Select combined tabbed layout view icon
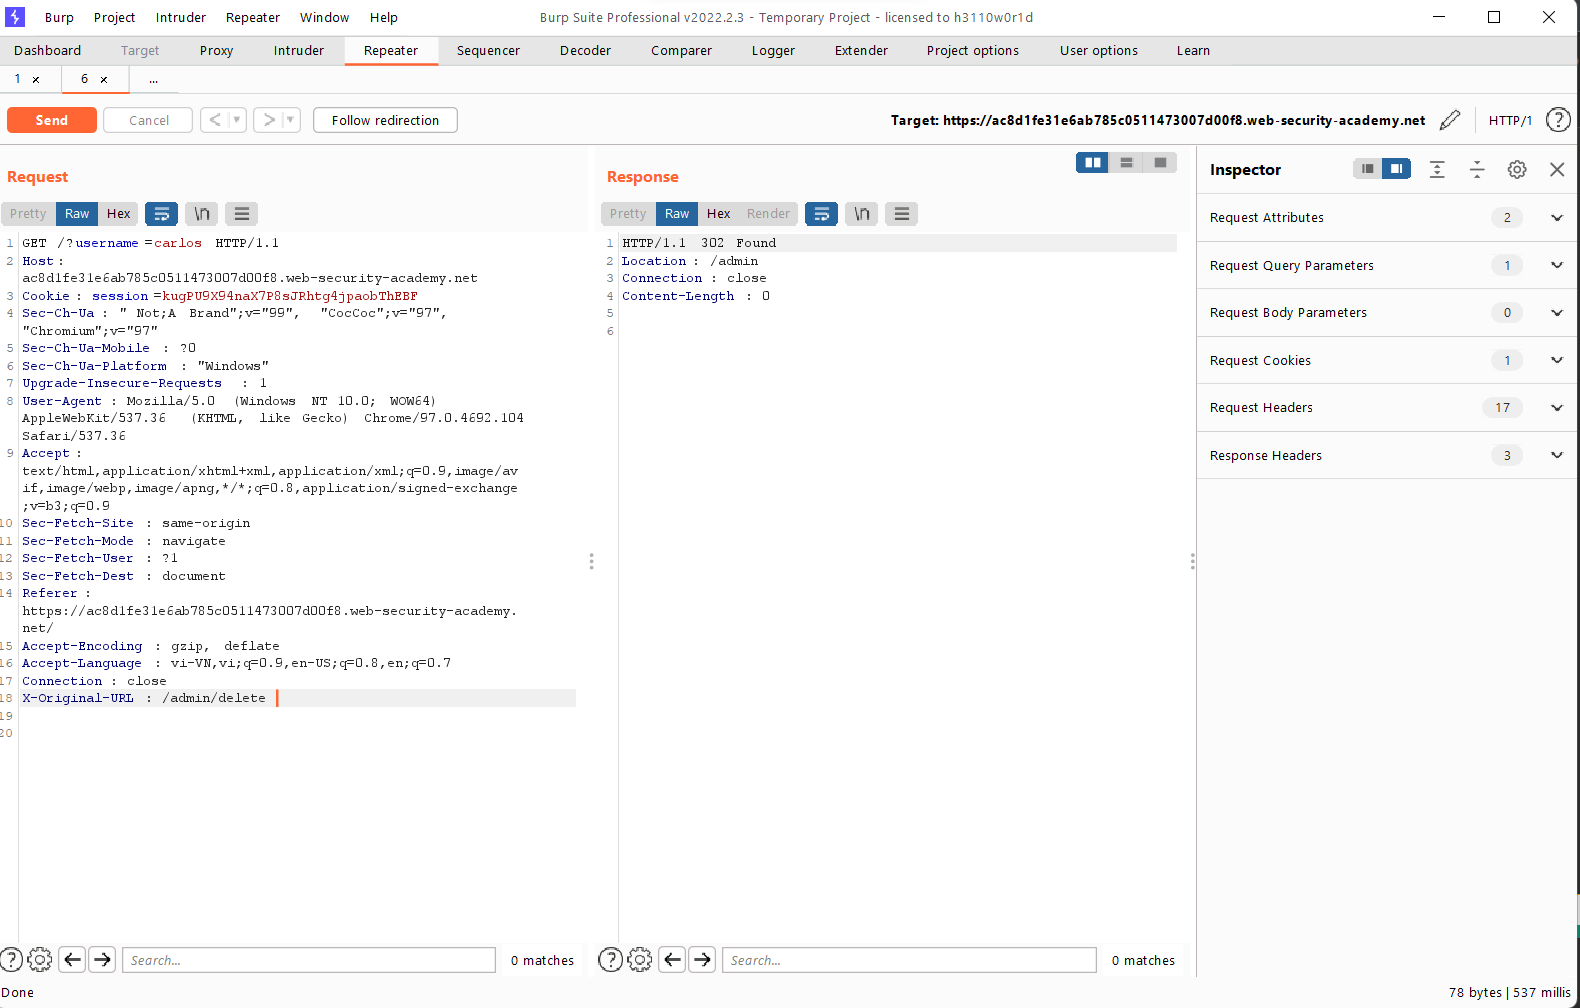The width and height of the screenshot is (1580, 1008). tap(1160, 163)
